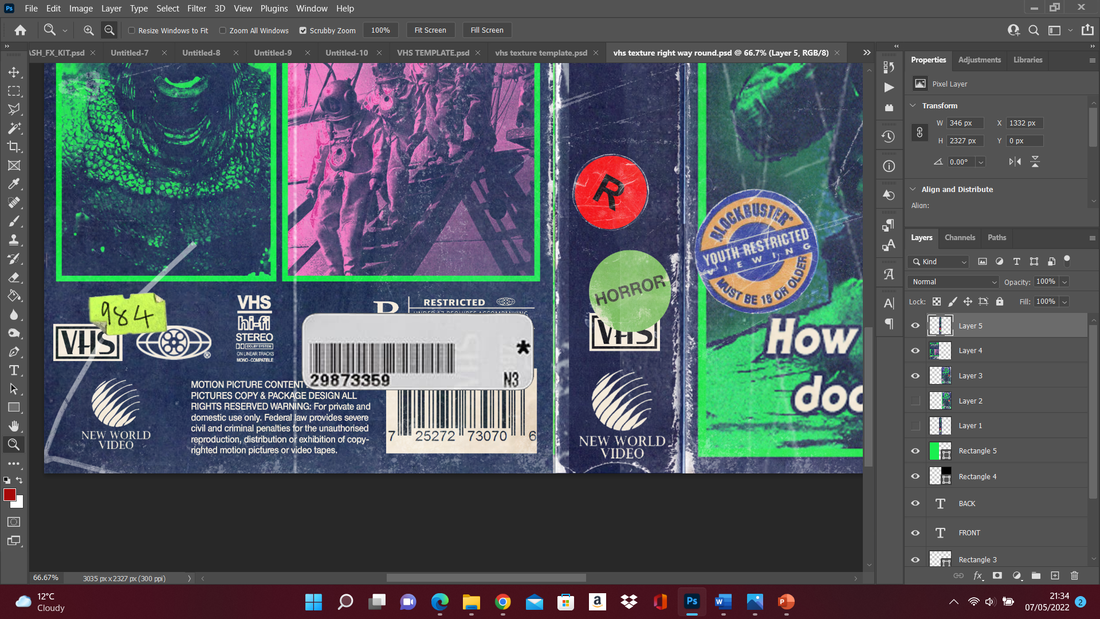Select the Rectangular Marquee tool
This screenshot has height=619, width=1100.
pyautogui.click(x=14, y=91)
